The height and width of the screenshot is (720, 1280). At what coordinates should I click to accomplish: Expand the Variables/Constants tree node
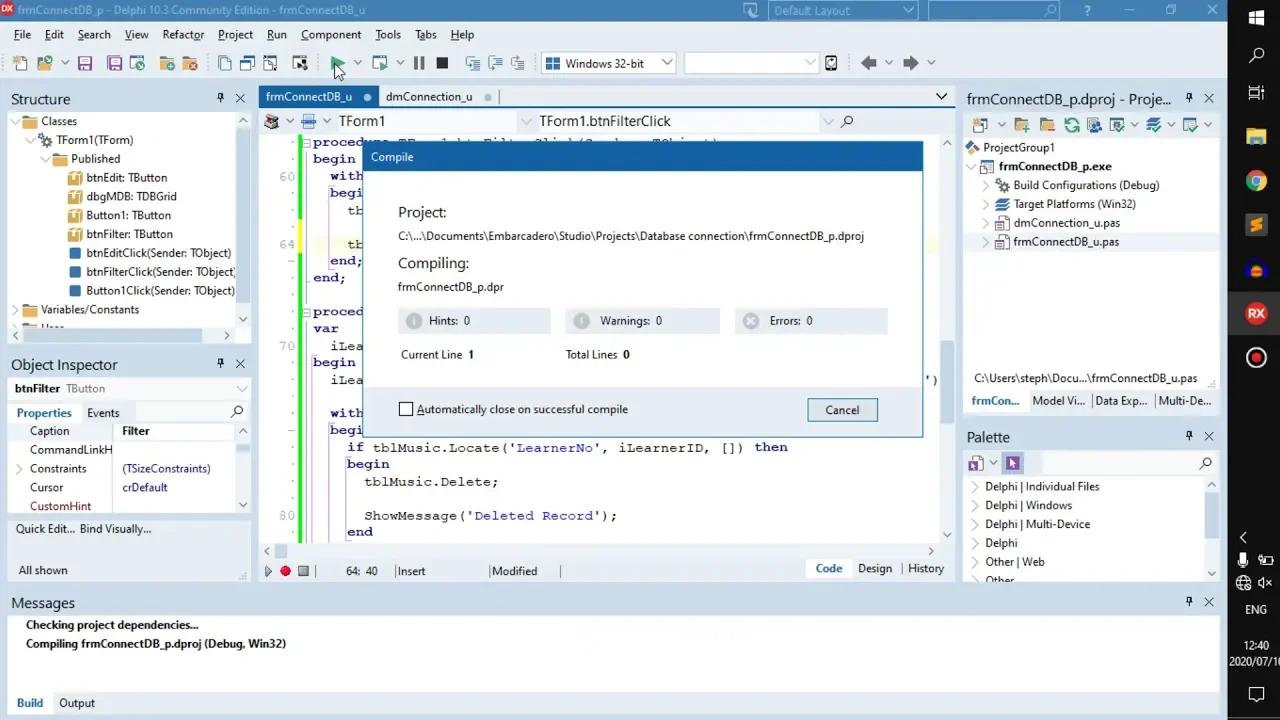coord(15,310)
